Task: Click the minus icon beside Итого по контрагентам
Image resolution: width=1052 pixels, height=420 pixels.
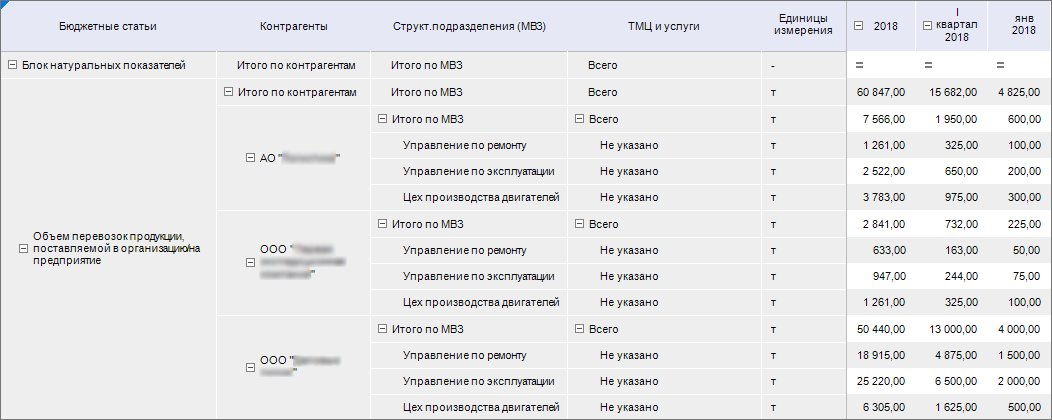Action: pos(228,92)
